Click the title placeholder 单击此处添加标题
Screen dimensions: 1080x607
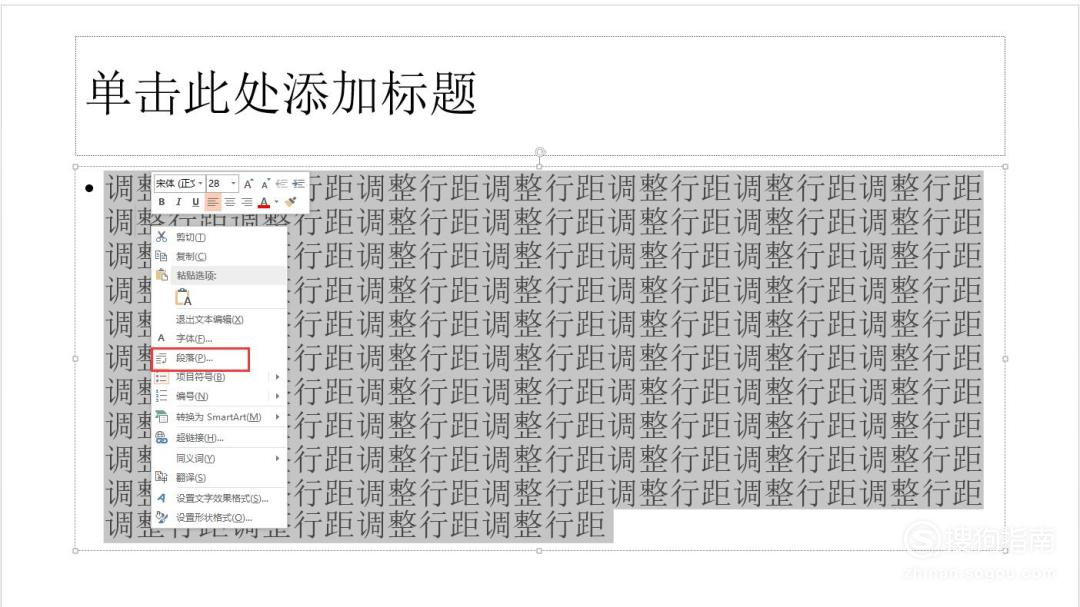[x=282, y=93]
